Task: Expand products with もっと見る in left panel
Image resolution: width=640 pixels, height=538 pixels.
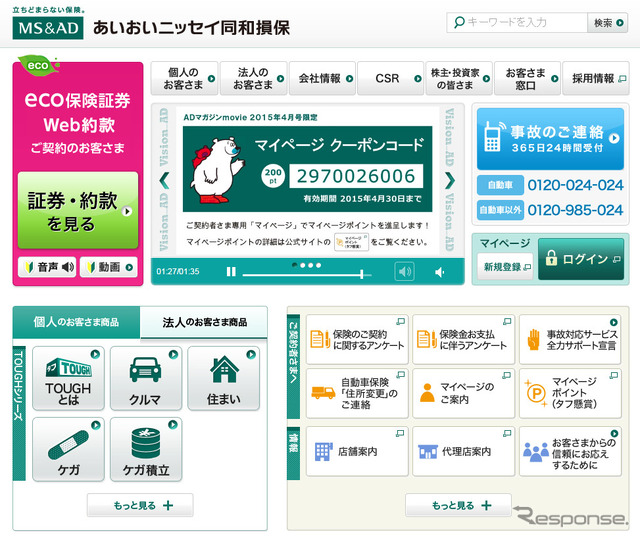Action: tap(140, 505)
